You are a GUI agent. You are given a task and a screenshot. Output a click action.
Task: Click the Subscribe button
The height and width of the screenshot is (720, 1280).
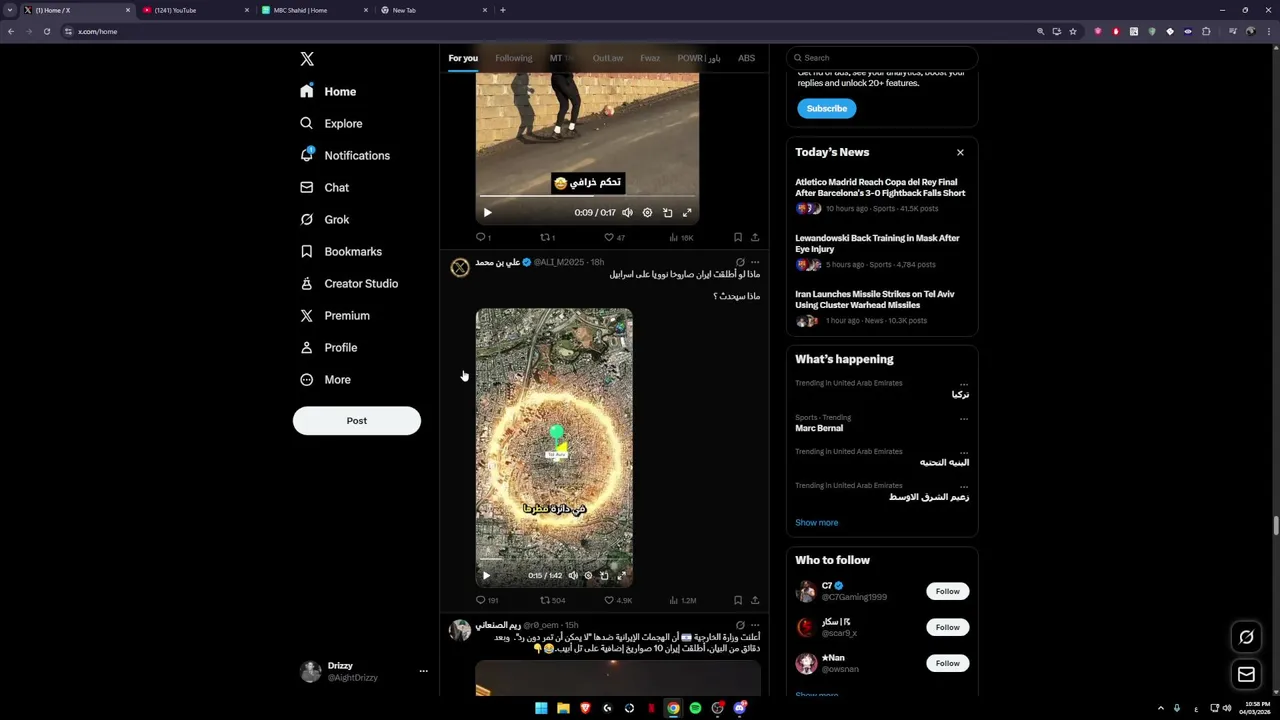click(x=827, y=108)
